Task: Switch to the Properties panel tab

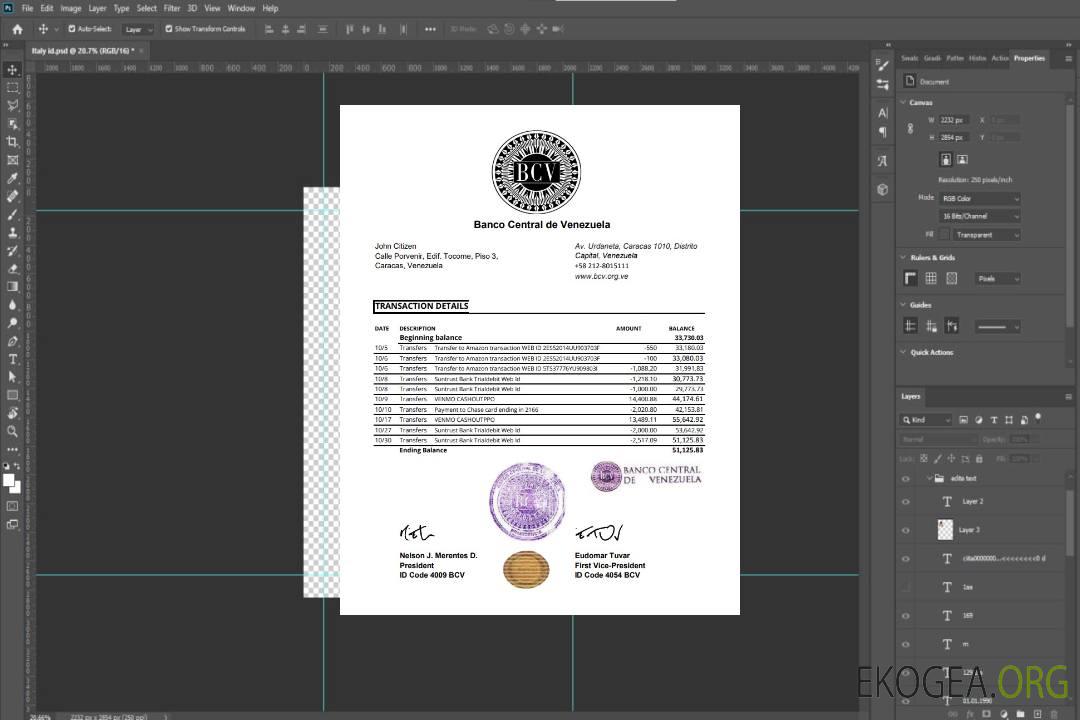Action: pyautogui.click(x=1029, y=59)
